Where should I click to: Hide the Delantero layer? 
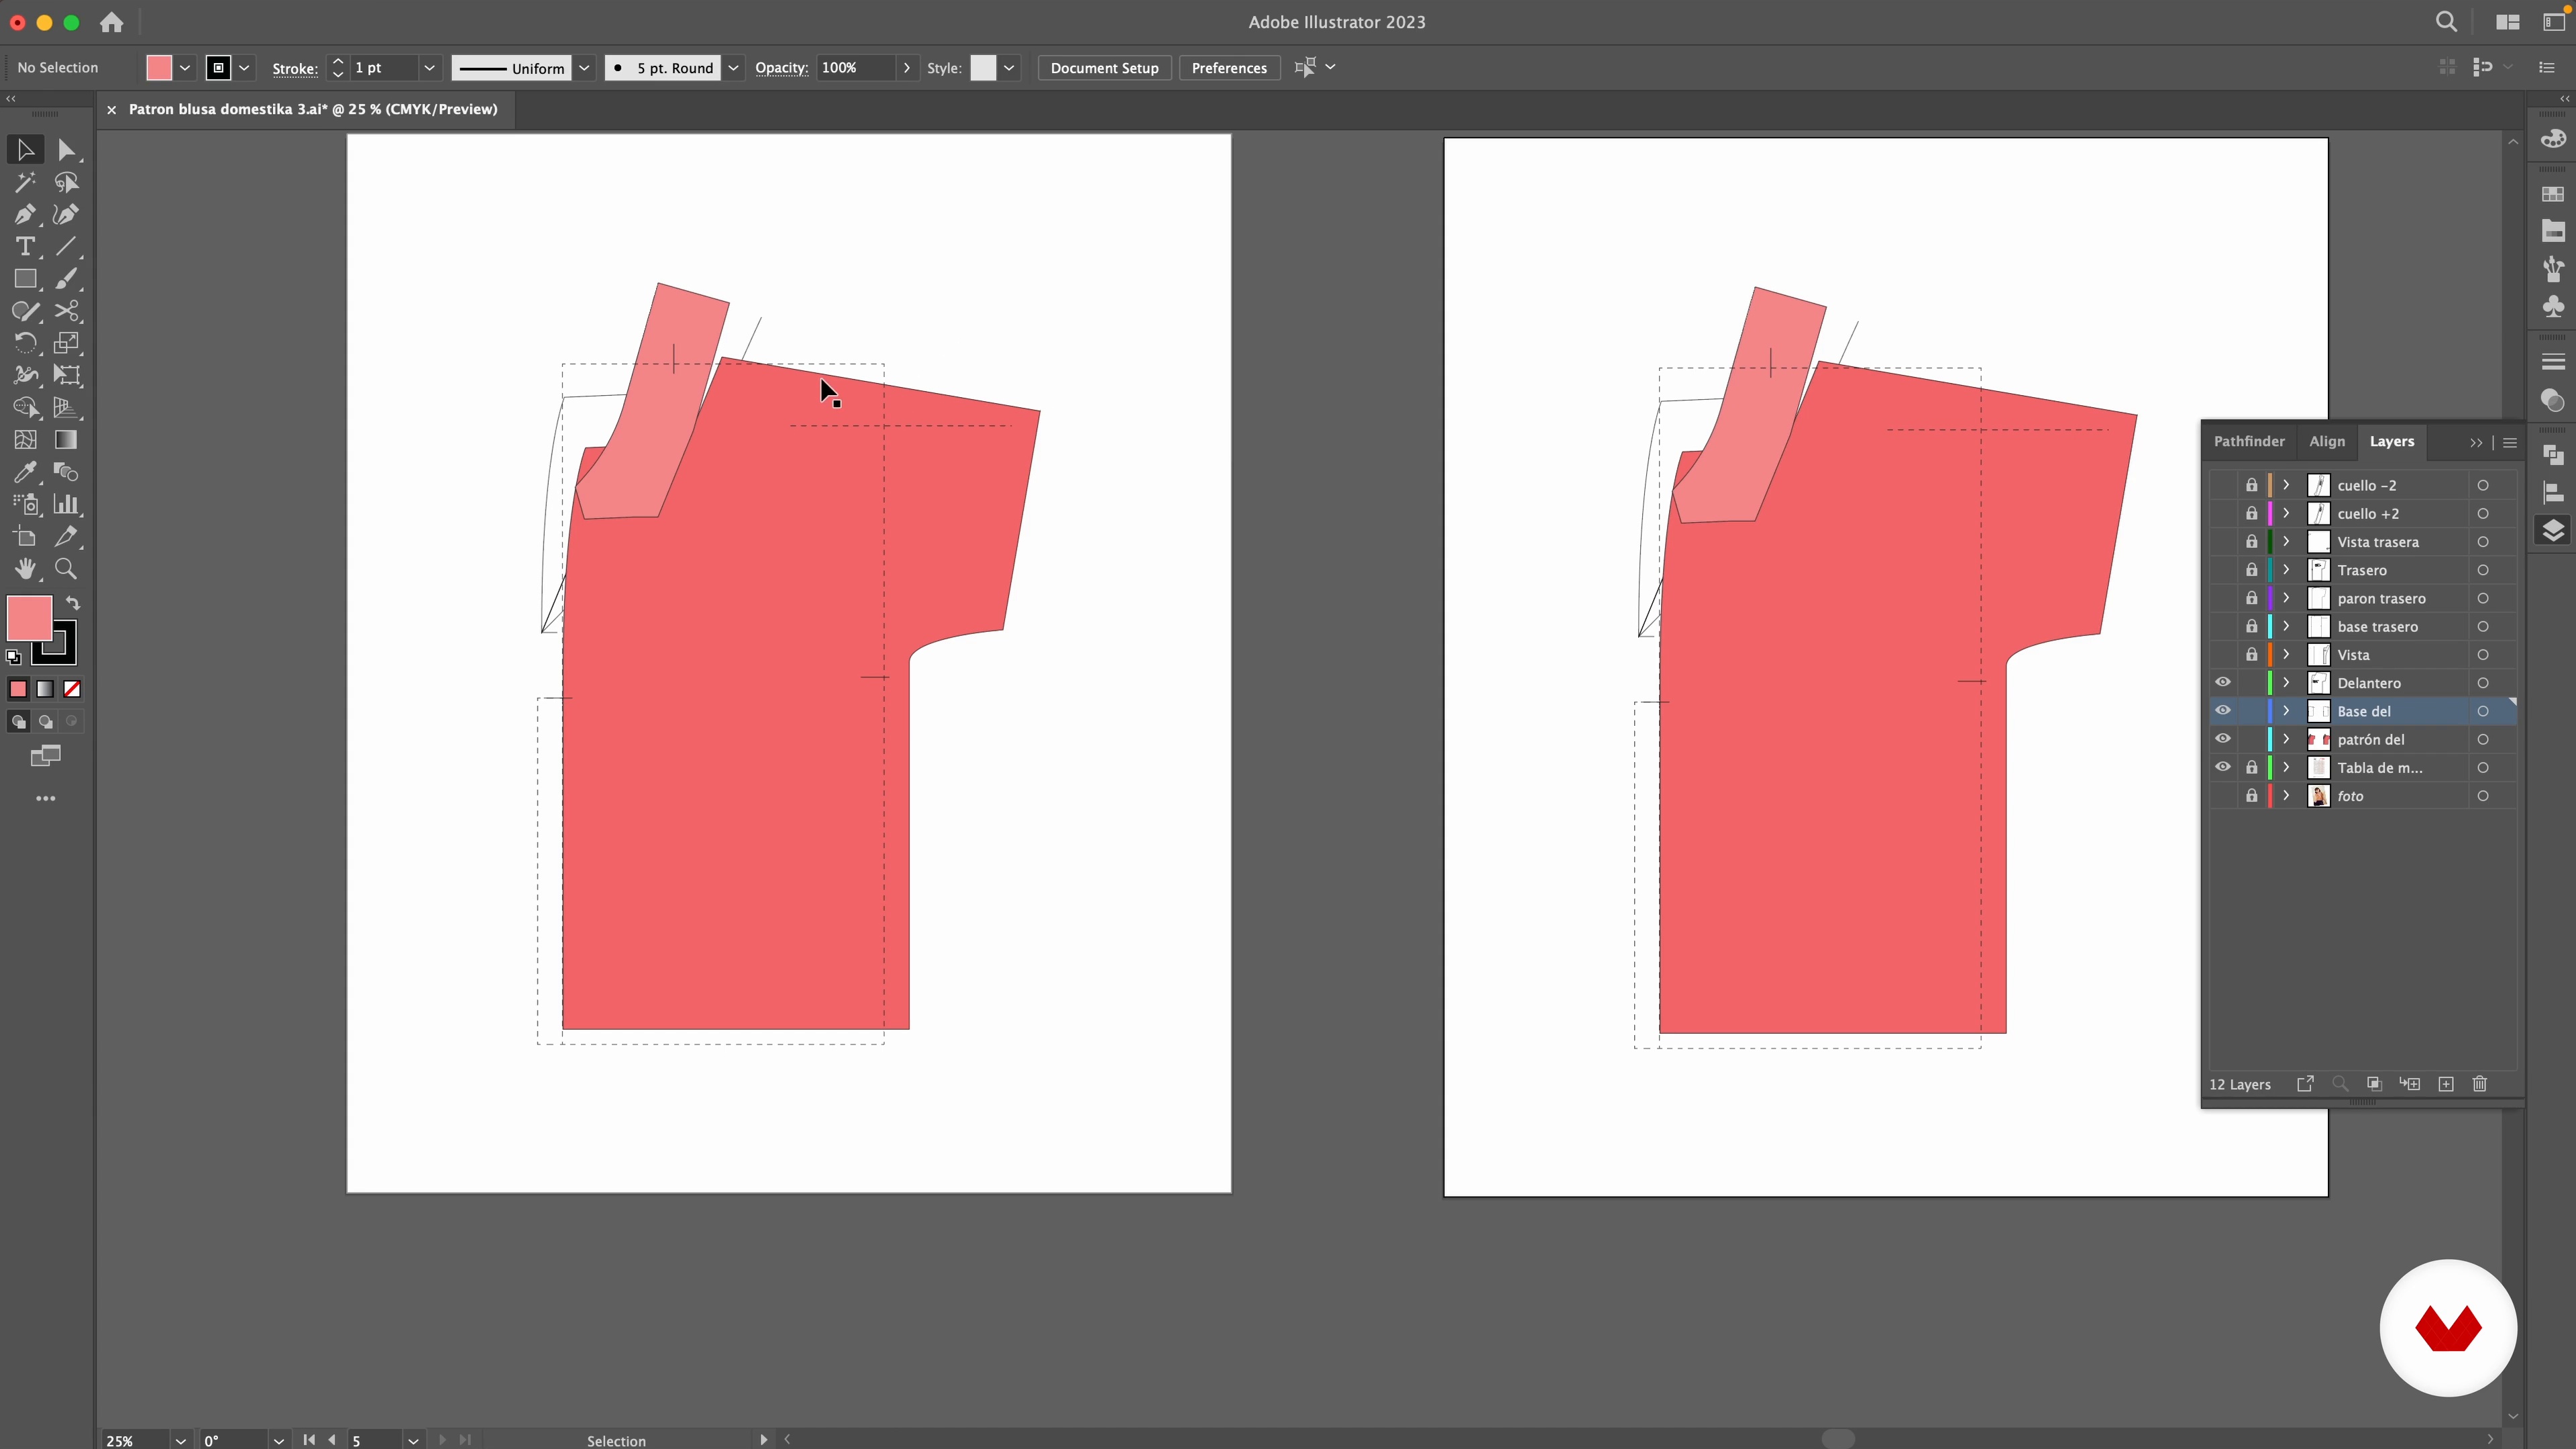click(x=2222, y=683)
